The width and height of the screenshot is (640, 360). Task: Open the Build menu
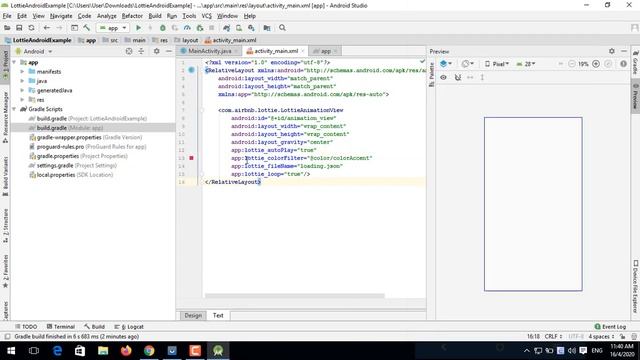[155, 16]
